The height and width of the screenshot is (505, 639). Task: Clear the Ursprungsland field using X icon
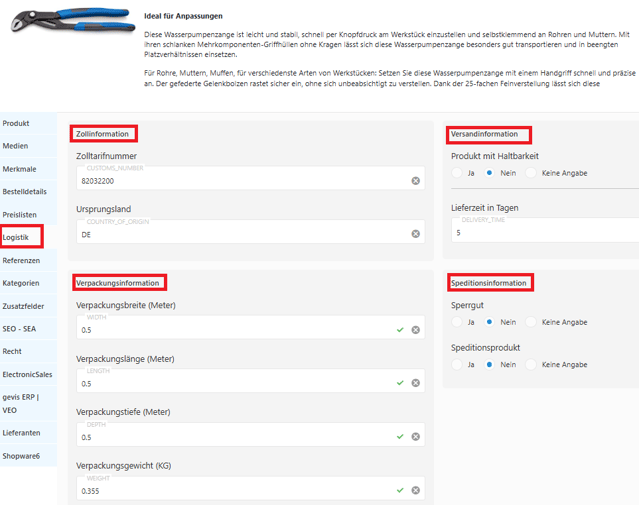coord(415,234)
